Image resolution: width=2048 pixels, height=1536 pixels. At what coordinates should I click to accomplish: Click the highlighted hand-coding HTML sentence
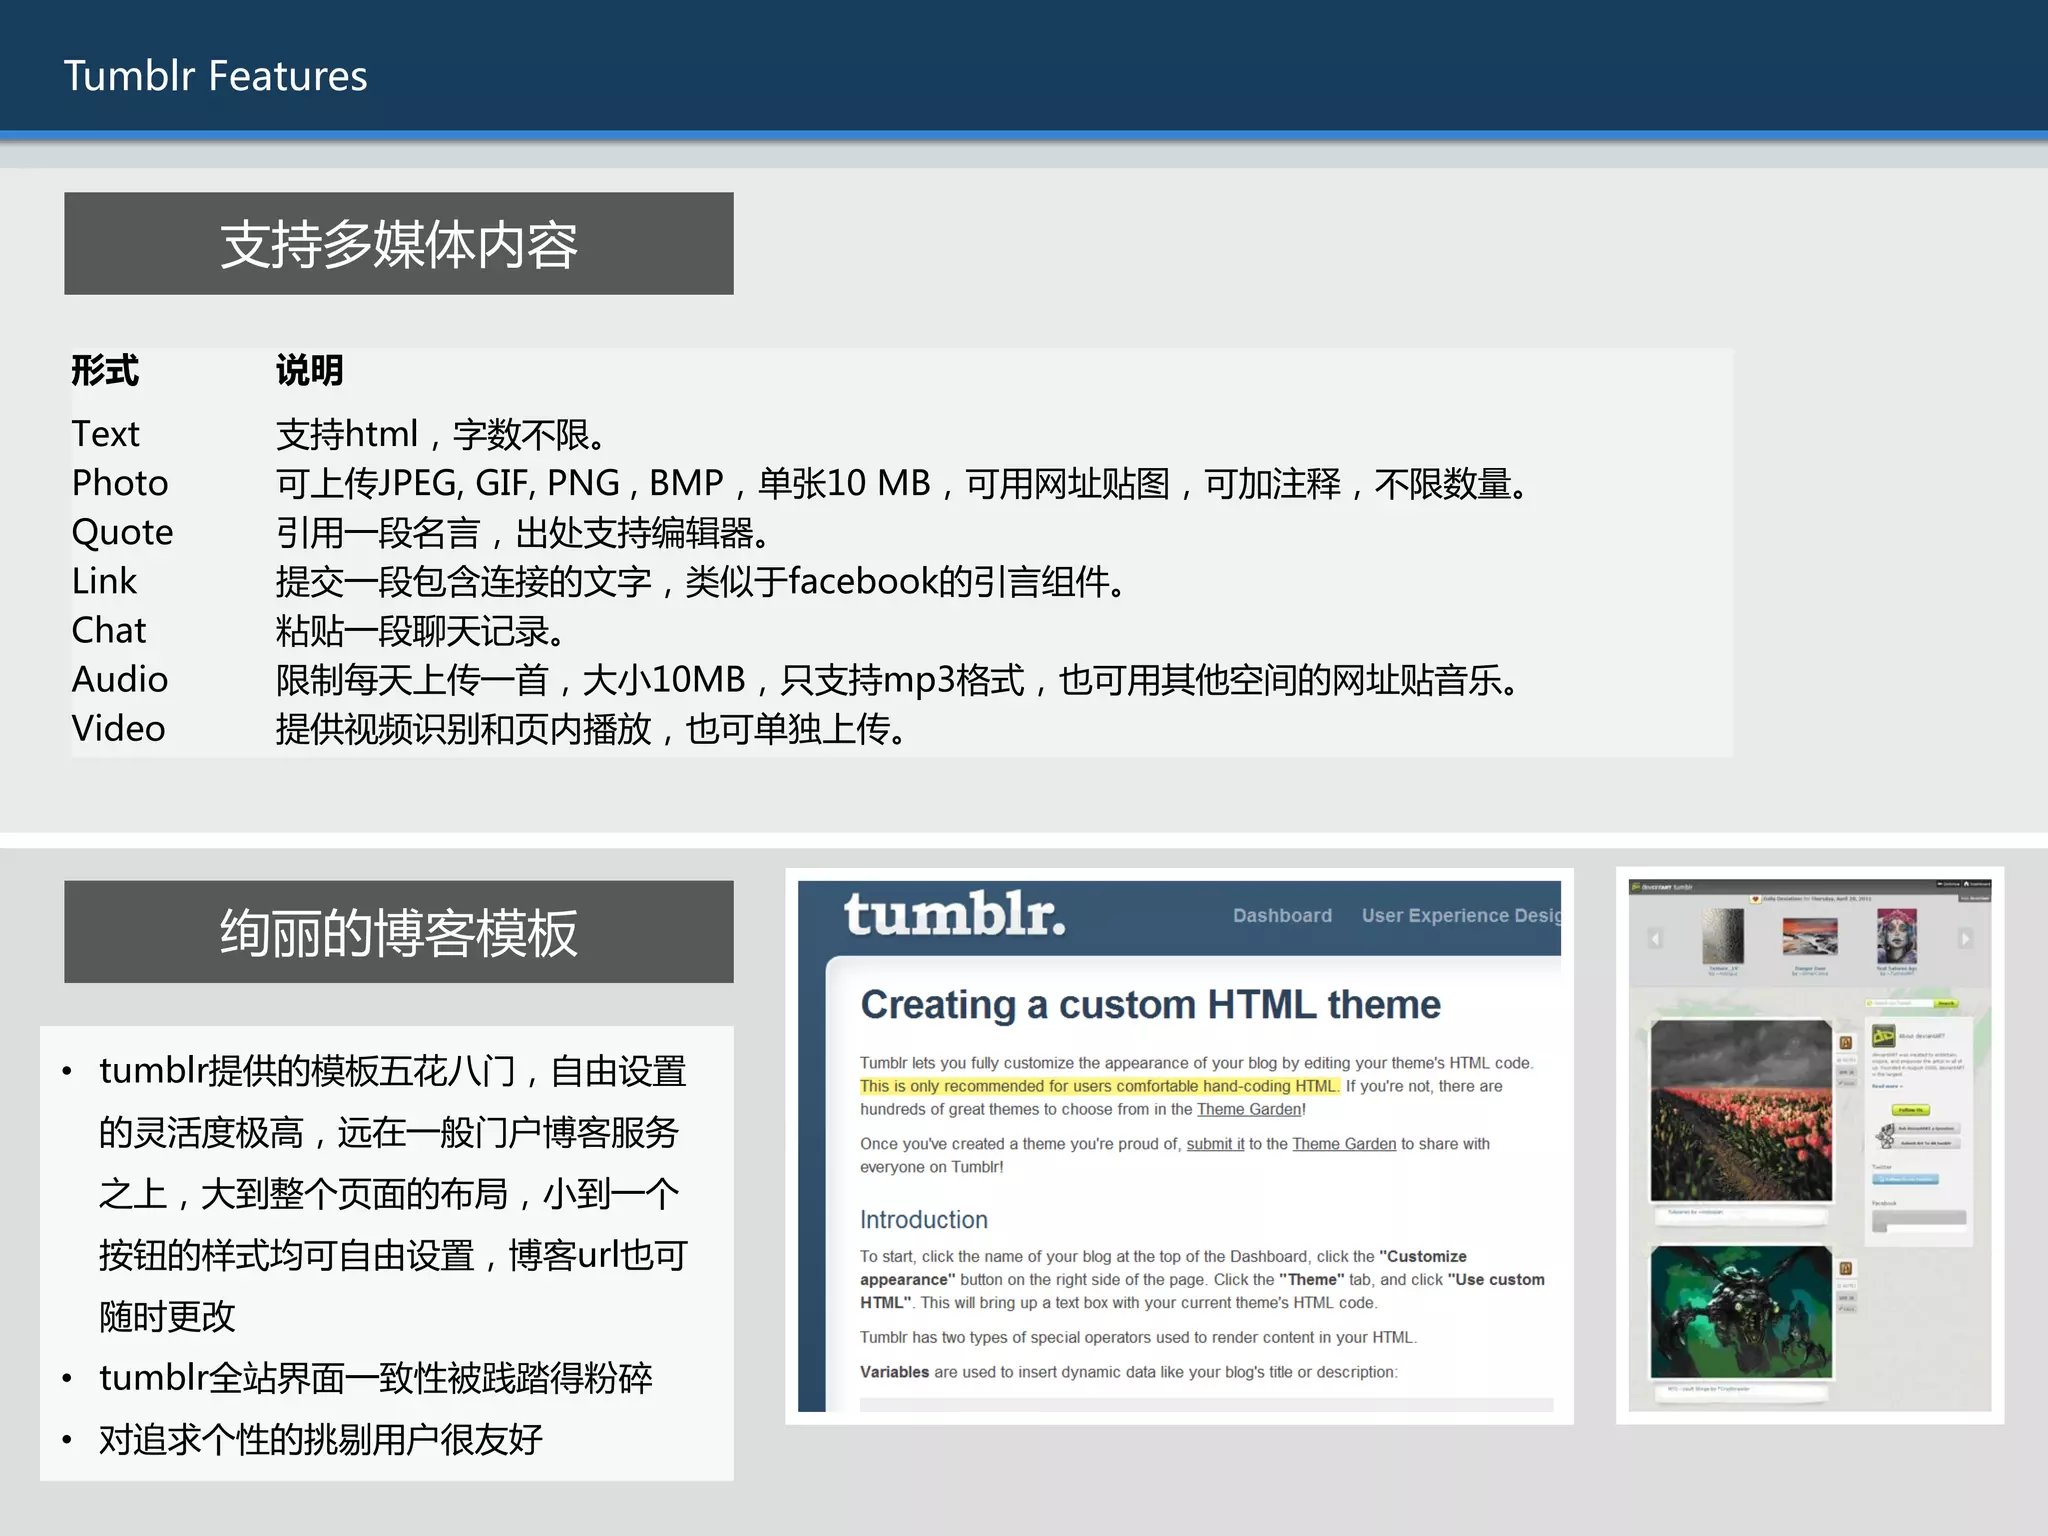click(x=1098, y=1086)
